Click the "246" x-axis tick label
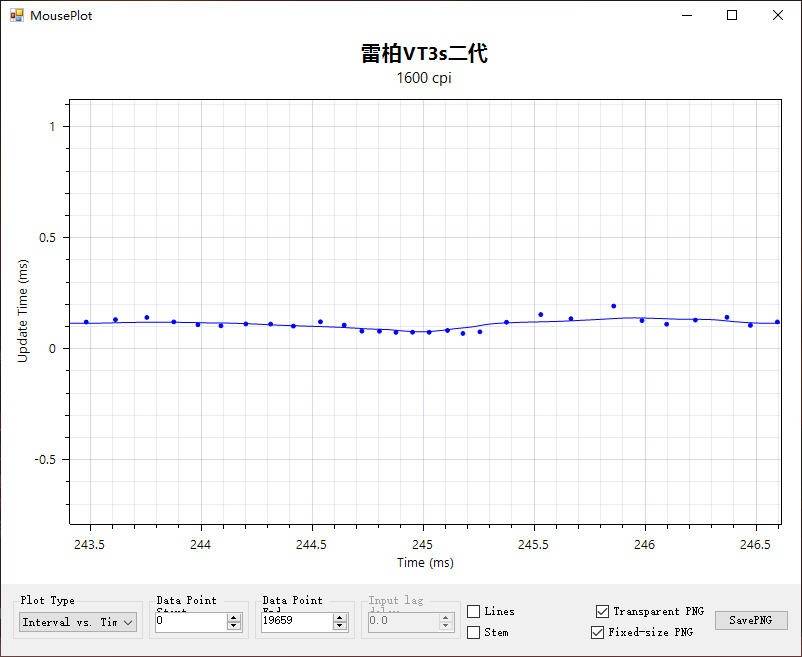This screenshot has height=657, width=802. (x=644, y=545)
